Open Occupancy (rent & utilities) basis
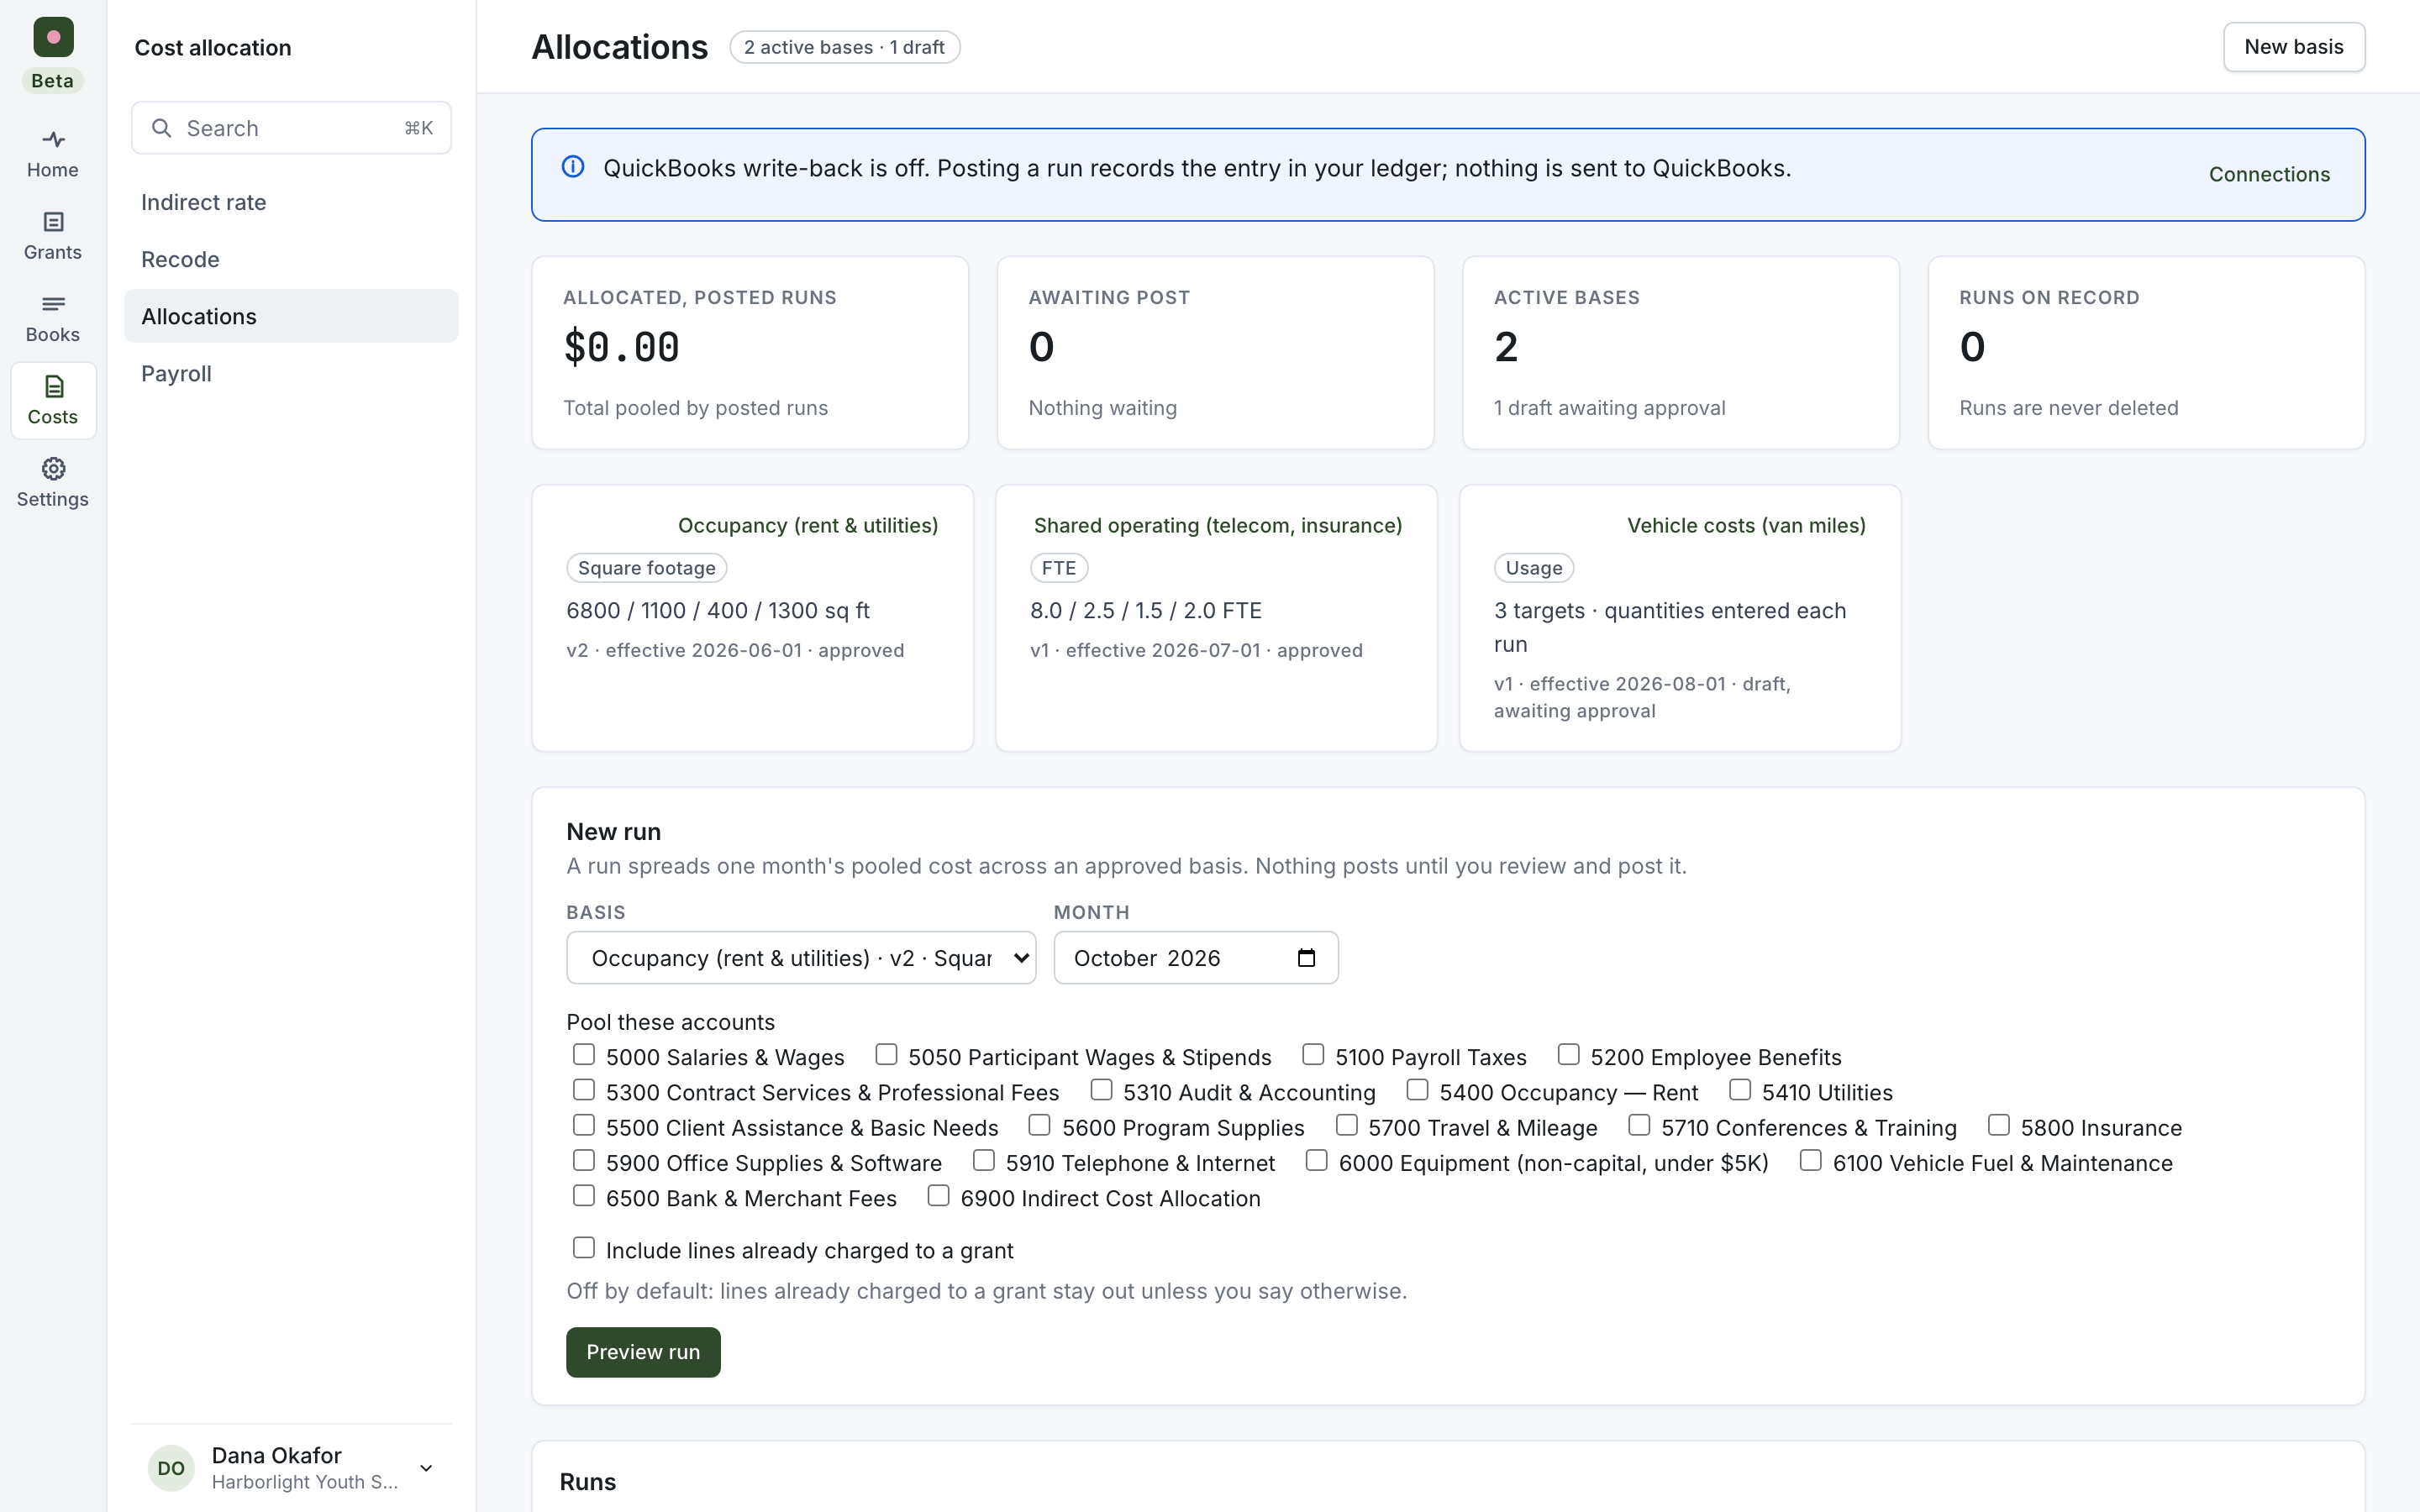2420x1512 pixels. (808, 525)
